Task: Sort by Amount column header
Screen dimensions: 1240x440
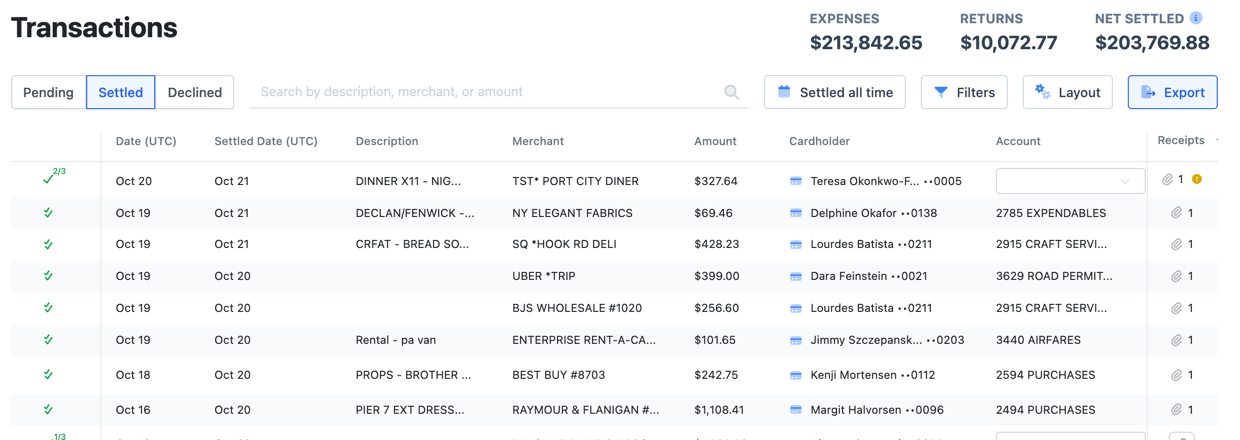Action: tap(715, 141)
